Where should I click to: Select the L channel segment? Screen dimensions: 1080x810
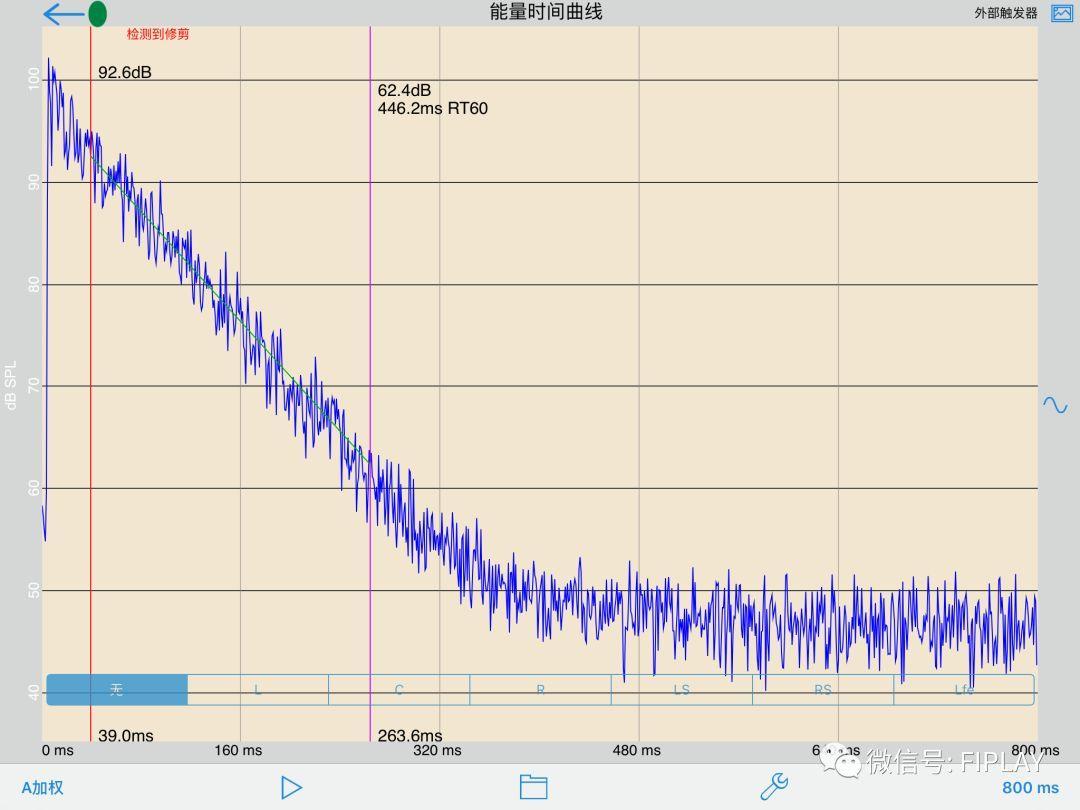point(258,690)
